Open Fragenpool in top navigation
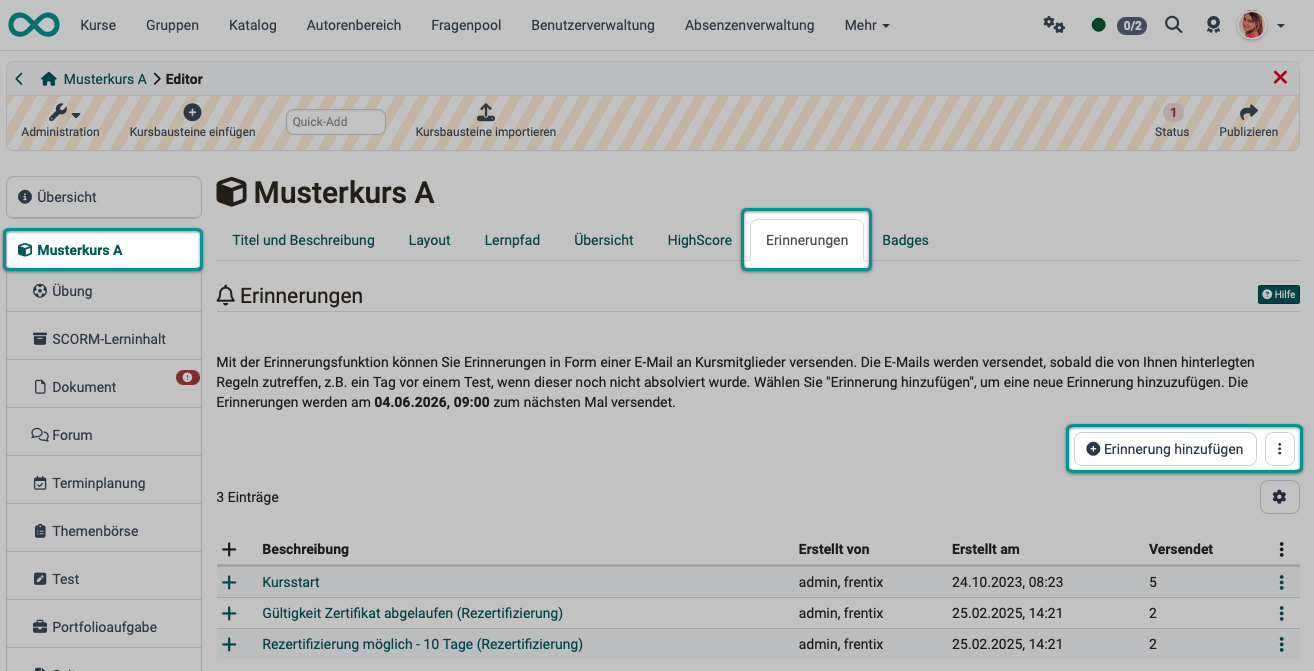The height and width of the screenshot is (671, 1314). pyautogui.click(x=466, y=25)
